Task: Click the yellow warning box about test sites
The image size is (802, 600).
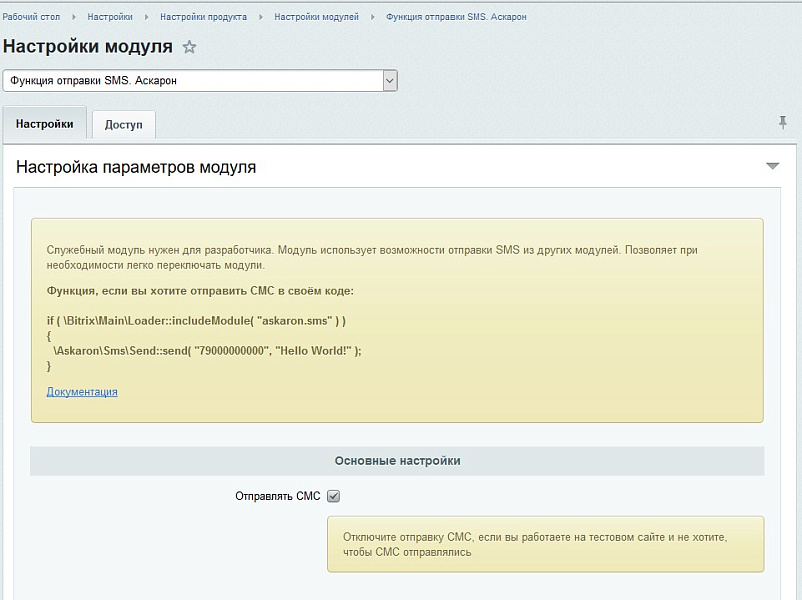Action: point(545,544)
